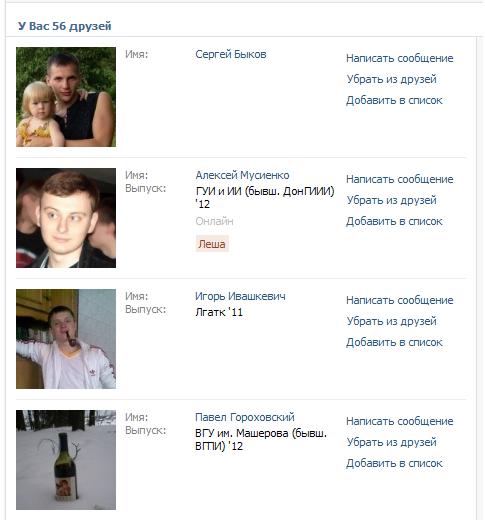The width and height of the screenshot is (485, 527).
Task: Open the Павел Гороховский name link
Action: pos(245,417)
